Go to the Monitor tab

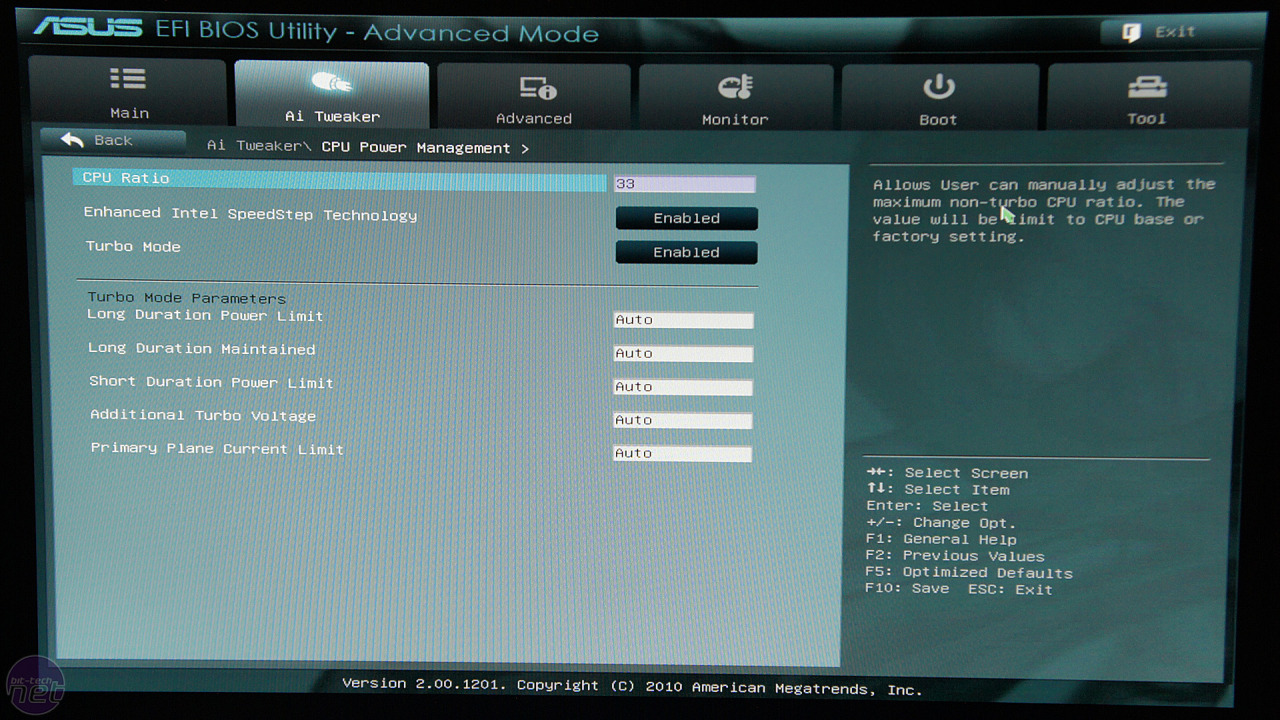735,97
